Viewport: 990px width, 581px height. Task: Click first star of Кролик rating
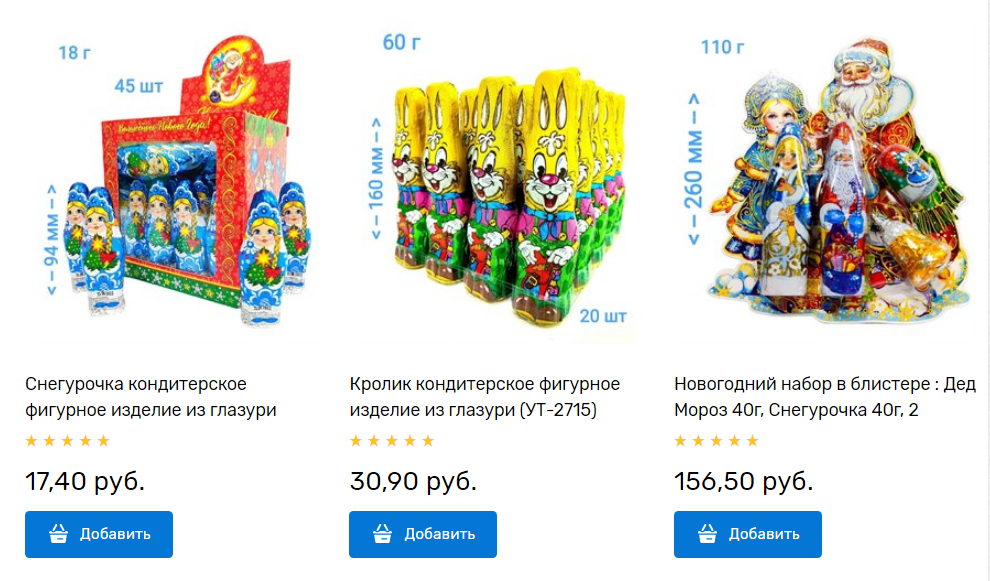click(x=355, y=441)
